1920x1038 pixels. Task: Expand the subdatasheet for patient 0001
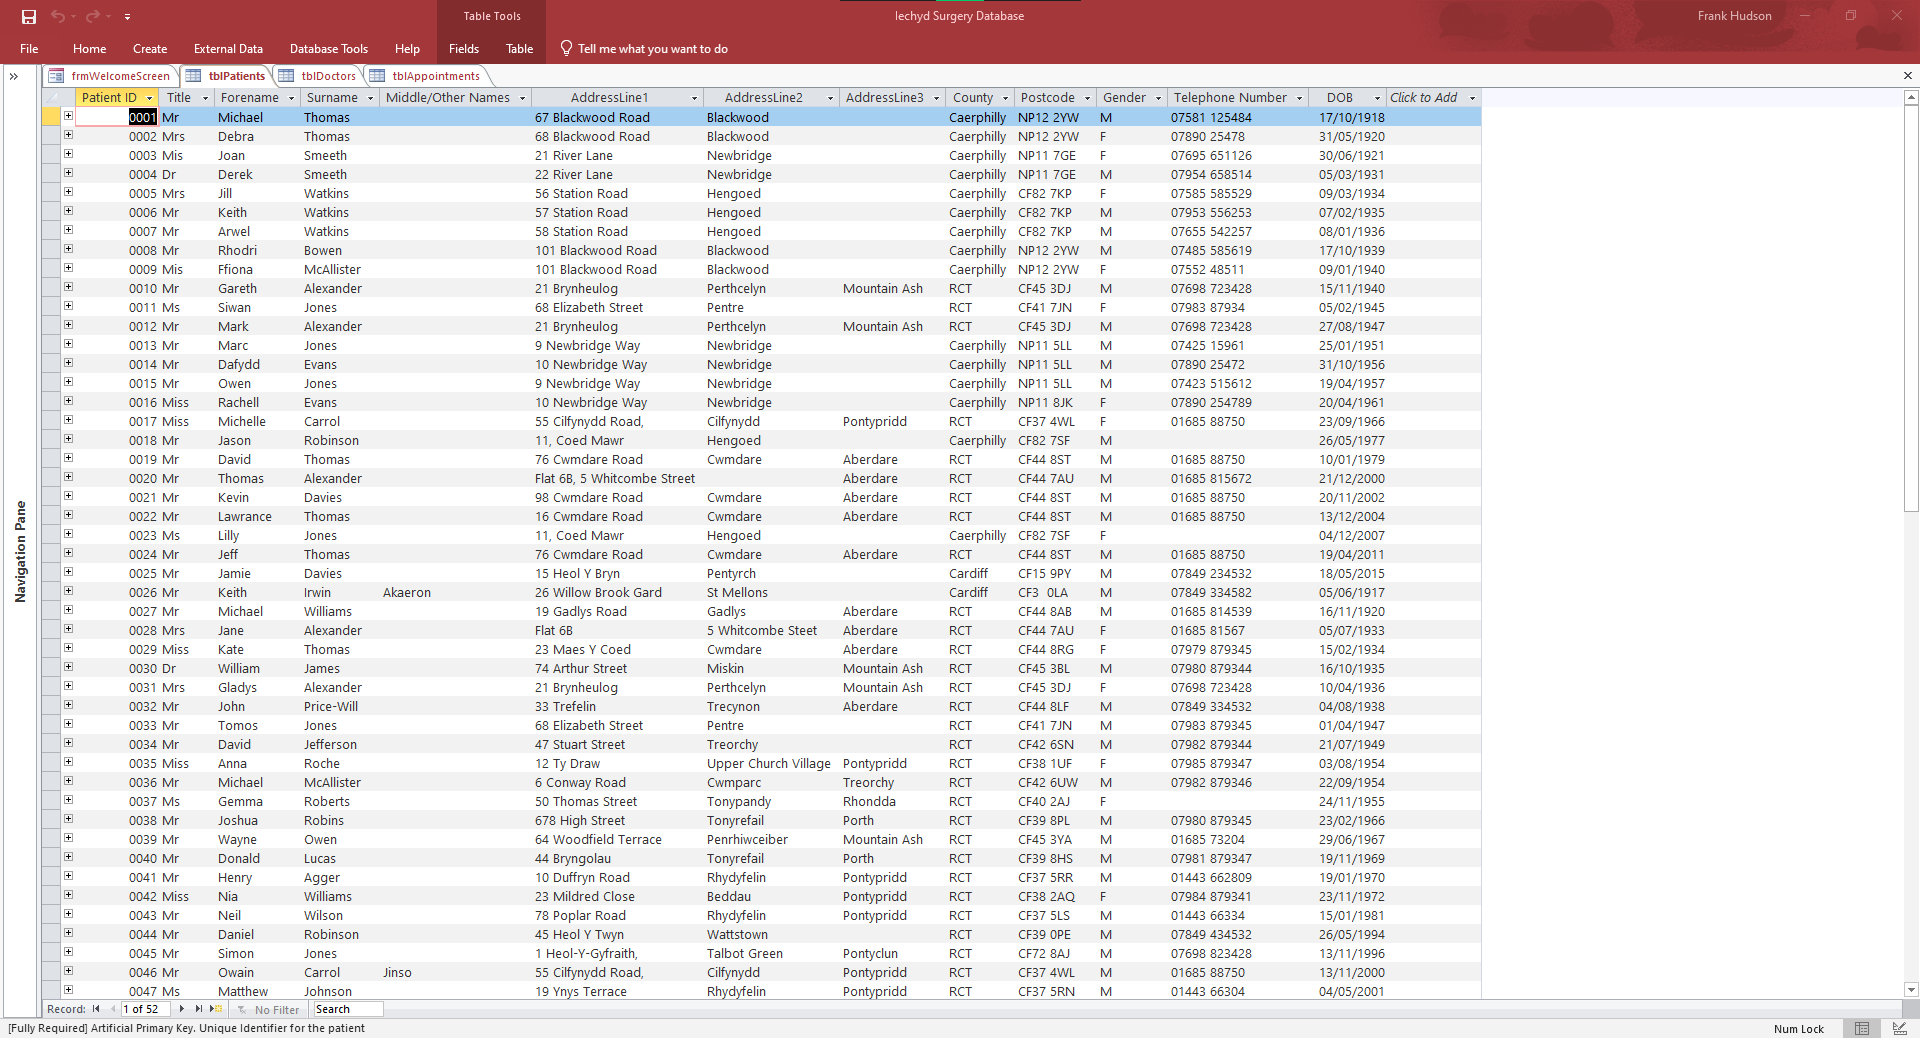[x=67, y=116]
